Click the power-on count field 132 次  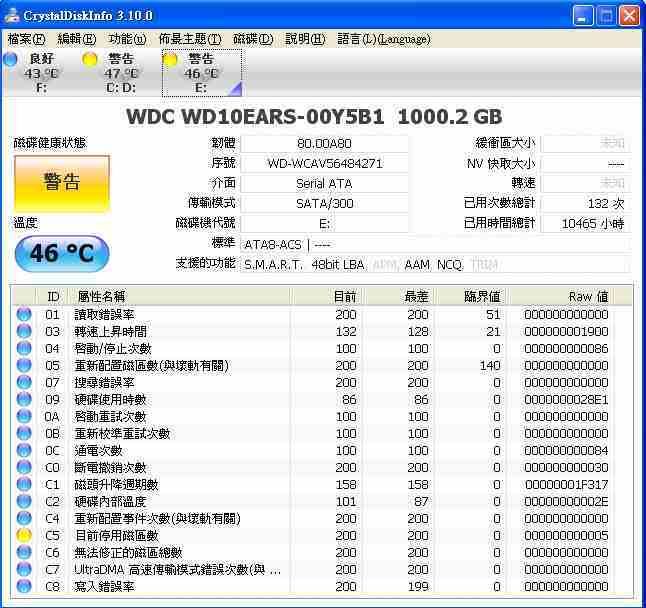pos(585,203)
